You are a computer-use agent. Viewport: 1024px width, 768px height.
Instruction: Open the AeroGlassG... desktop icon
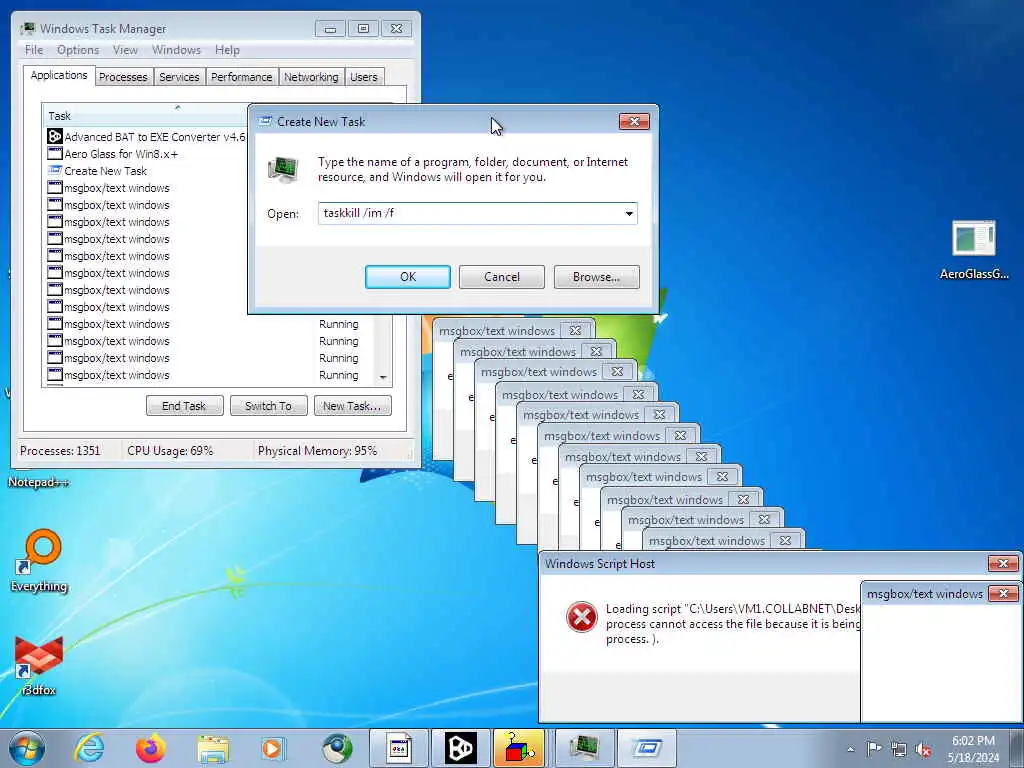coord(974,248)
